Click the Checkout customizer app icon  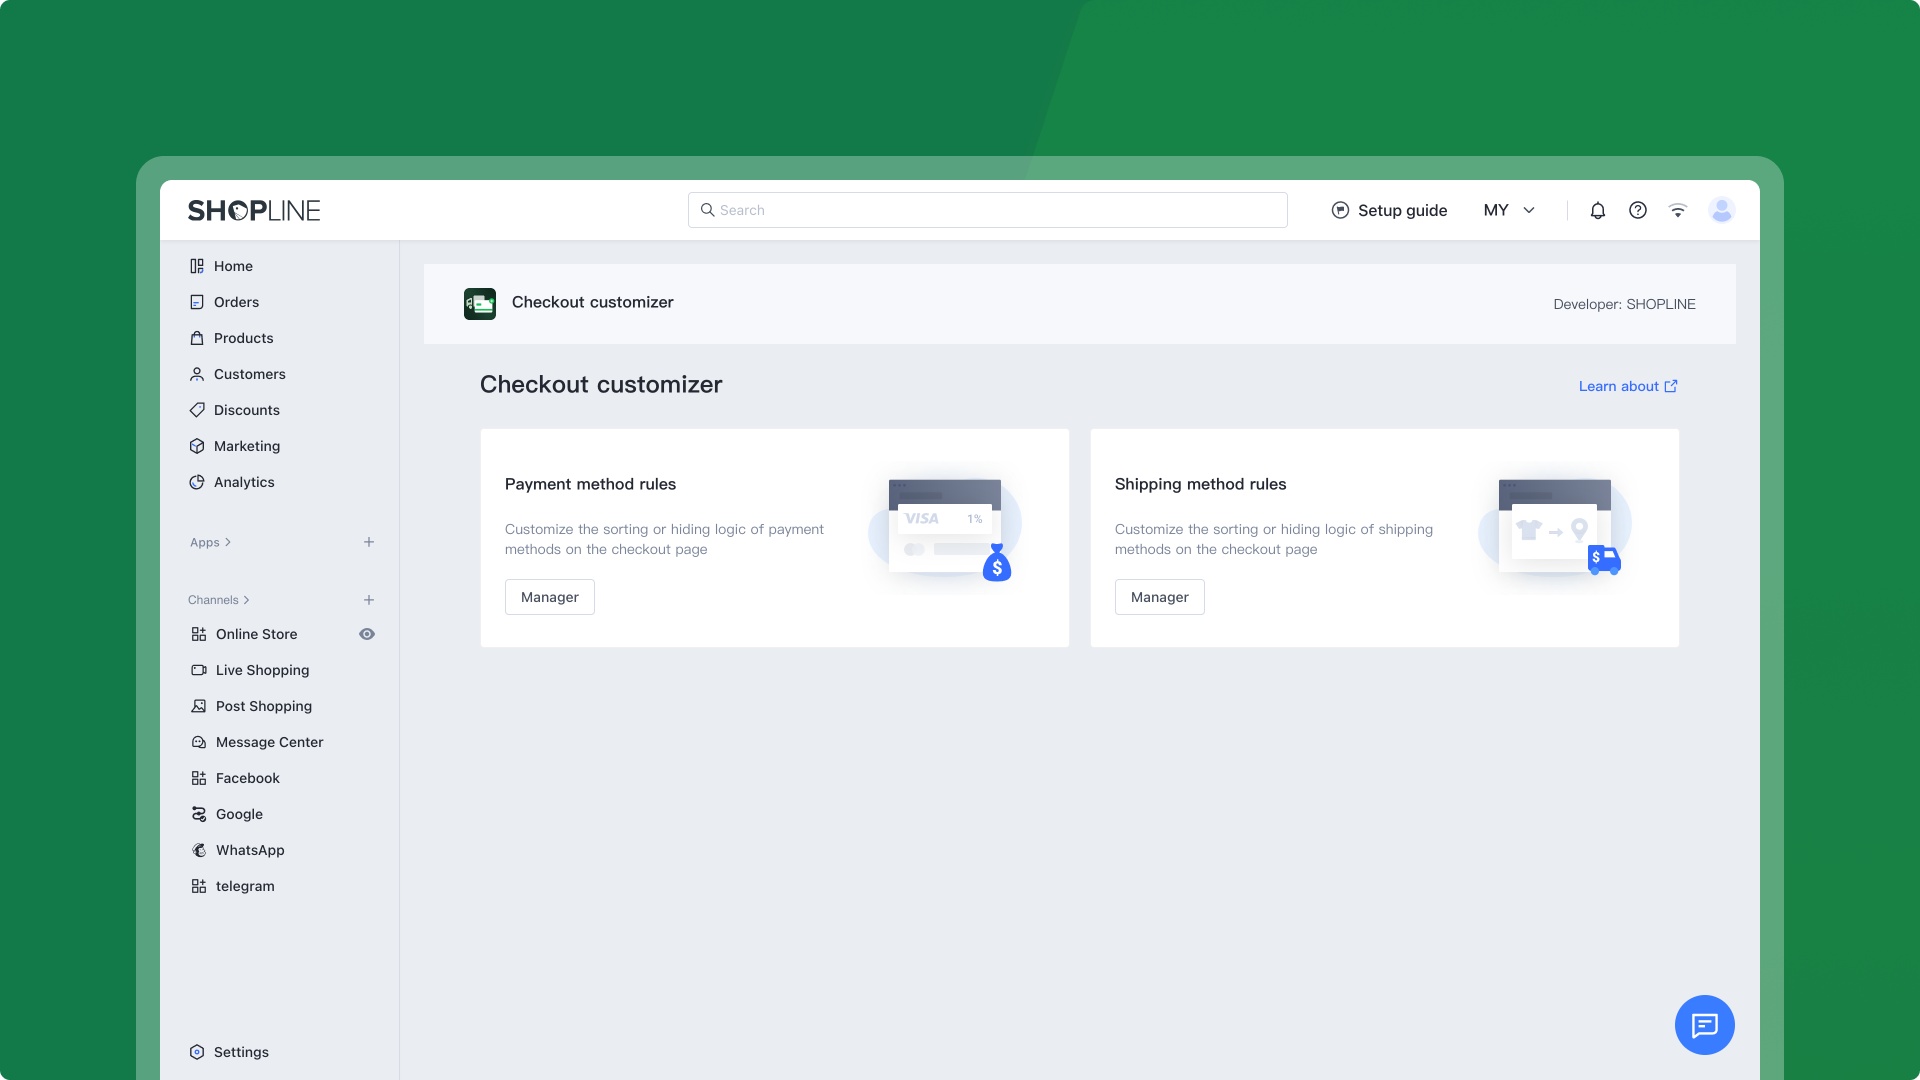click(x=480, y=303)
